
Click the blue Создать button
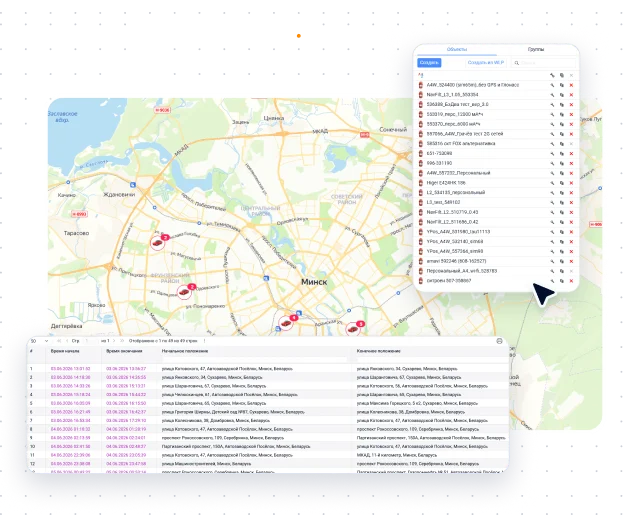[429, 63]
